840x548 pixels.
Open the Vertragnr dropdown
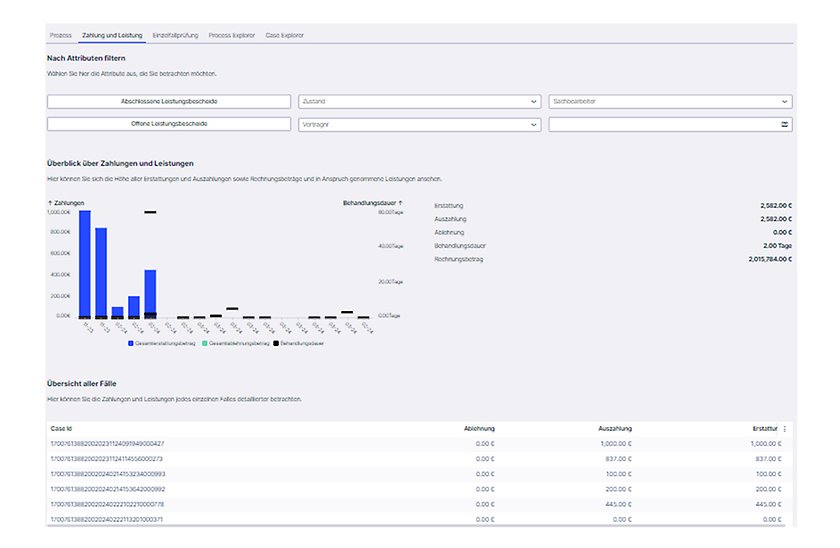[419, 124]
